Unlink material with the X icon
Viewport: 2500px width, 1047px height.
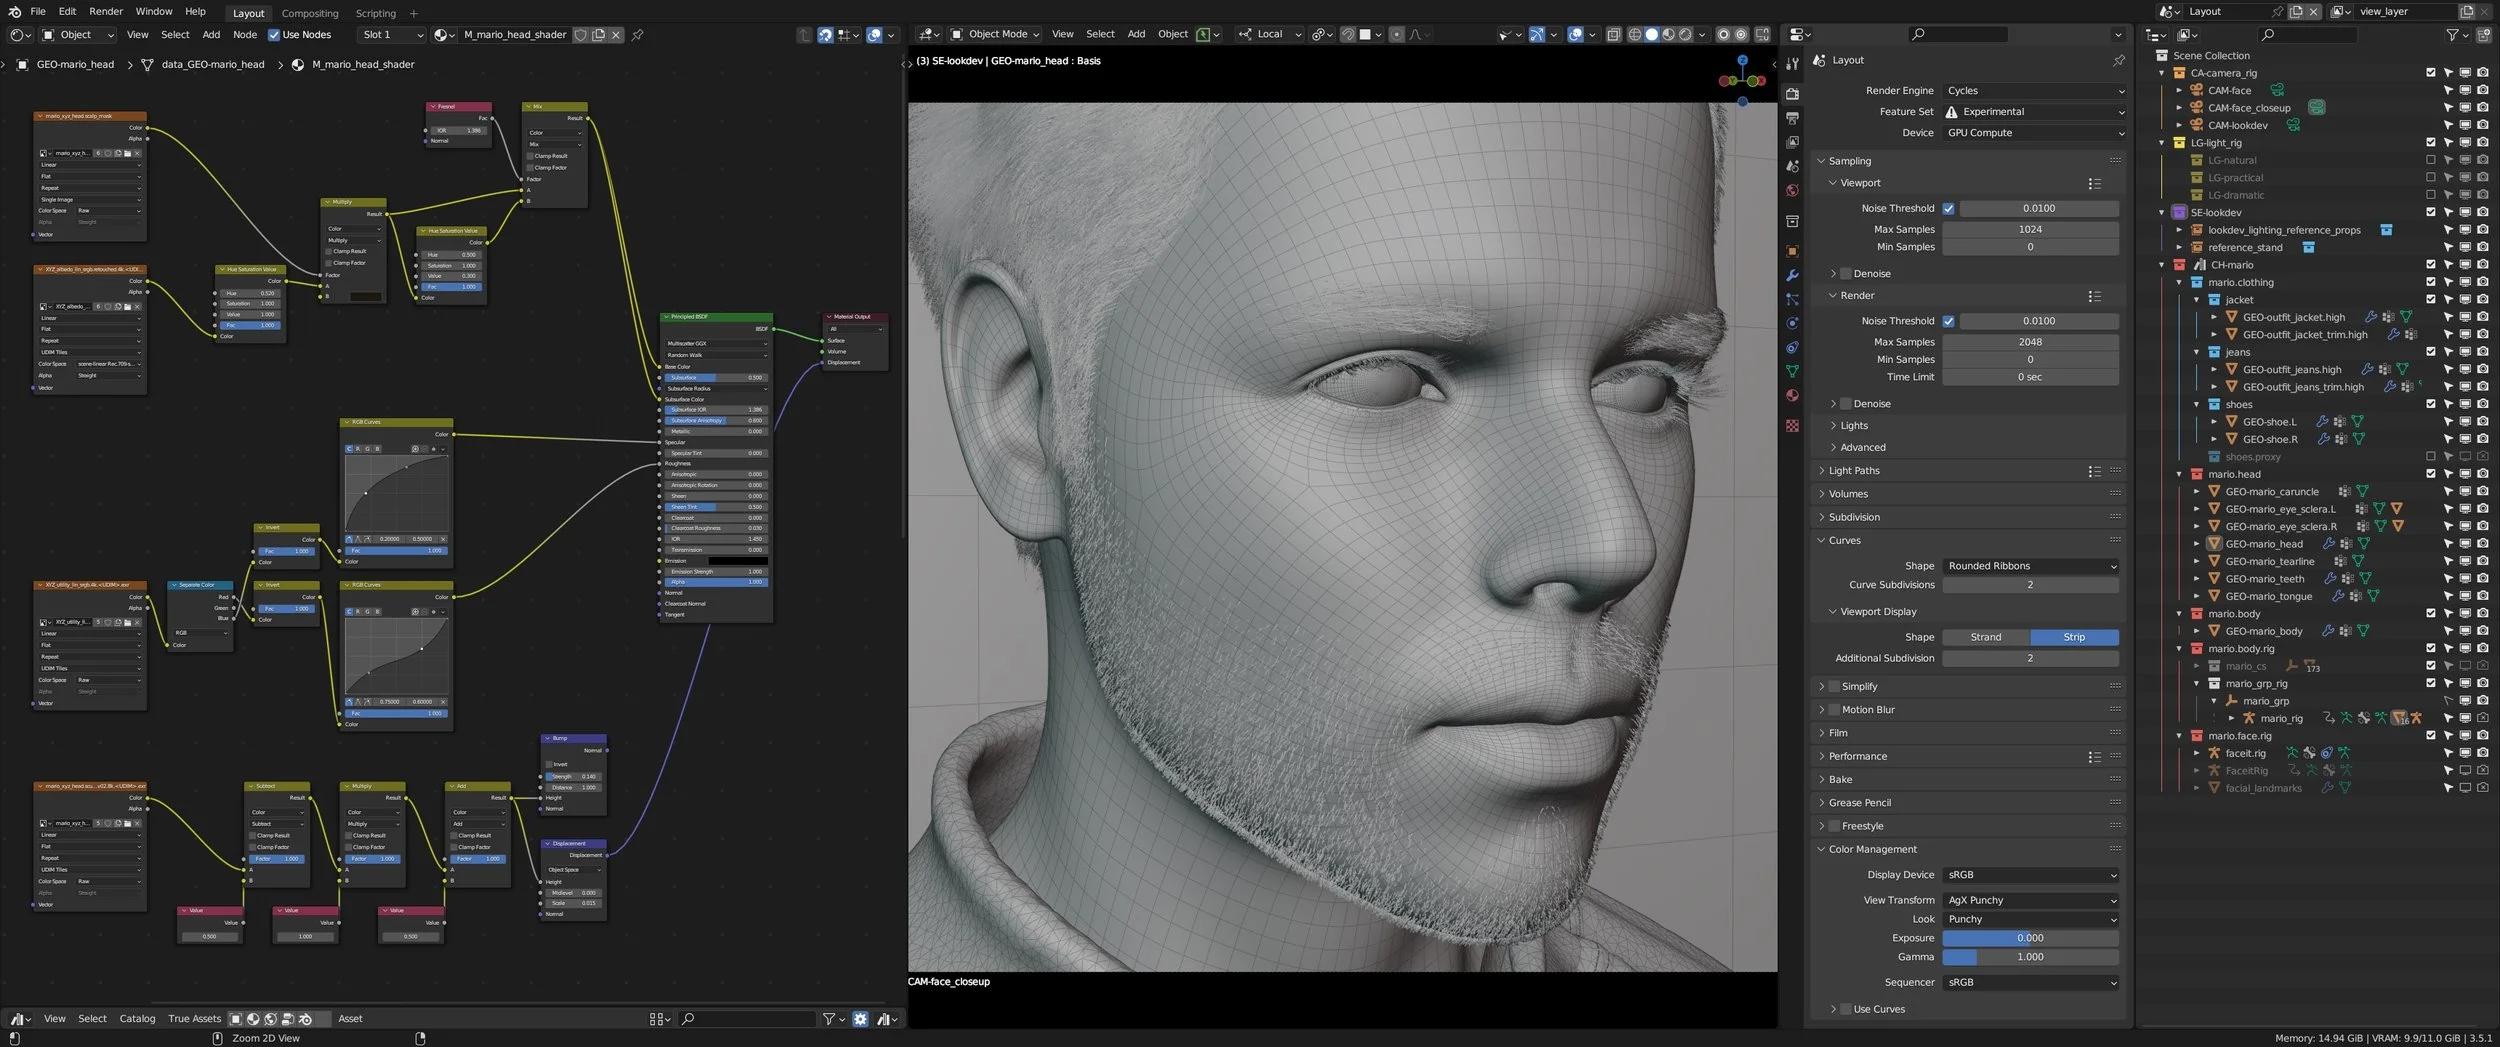[x=616, y=35]
